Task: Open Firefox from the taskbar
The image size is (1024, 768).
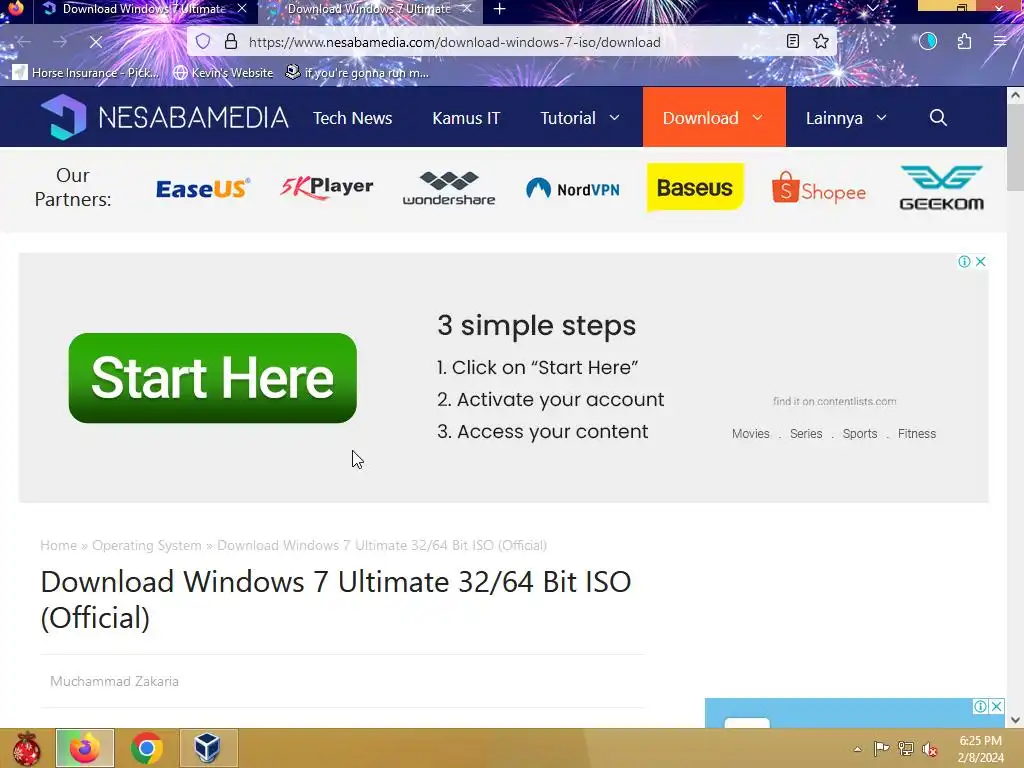Action: point(85,748)
